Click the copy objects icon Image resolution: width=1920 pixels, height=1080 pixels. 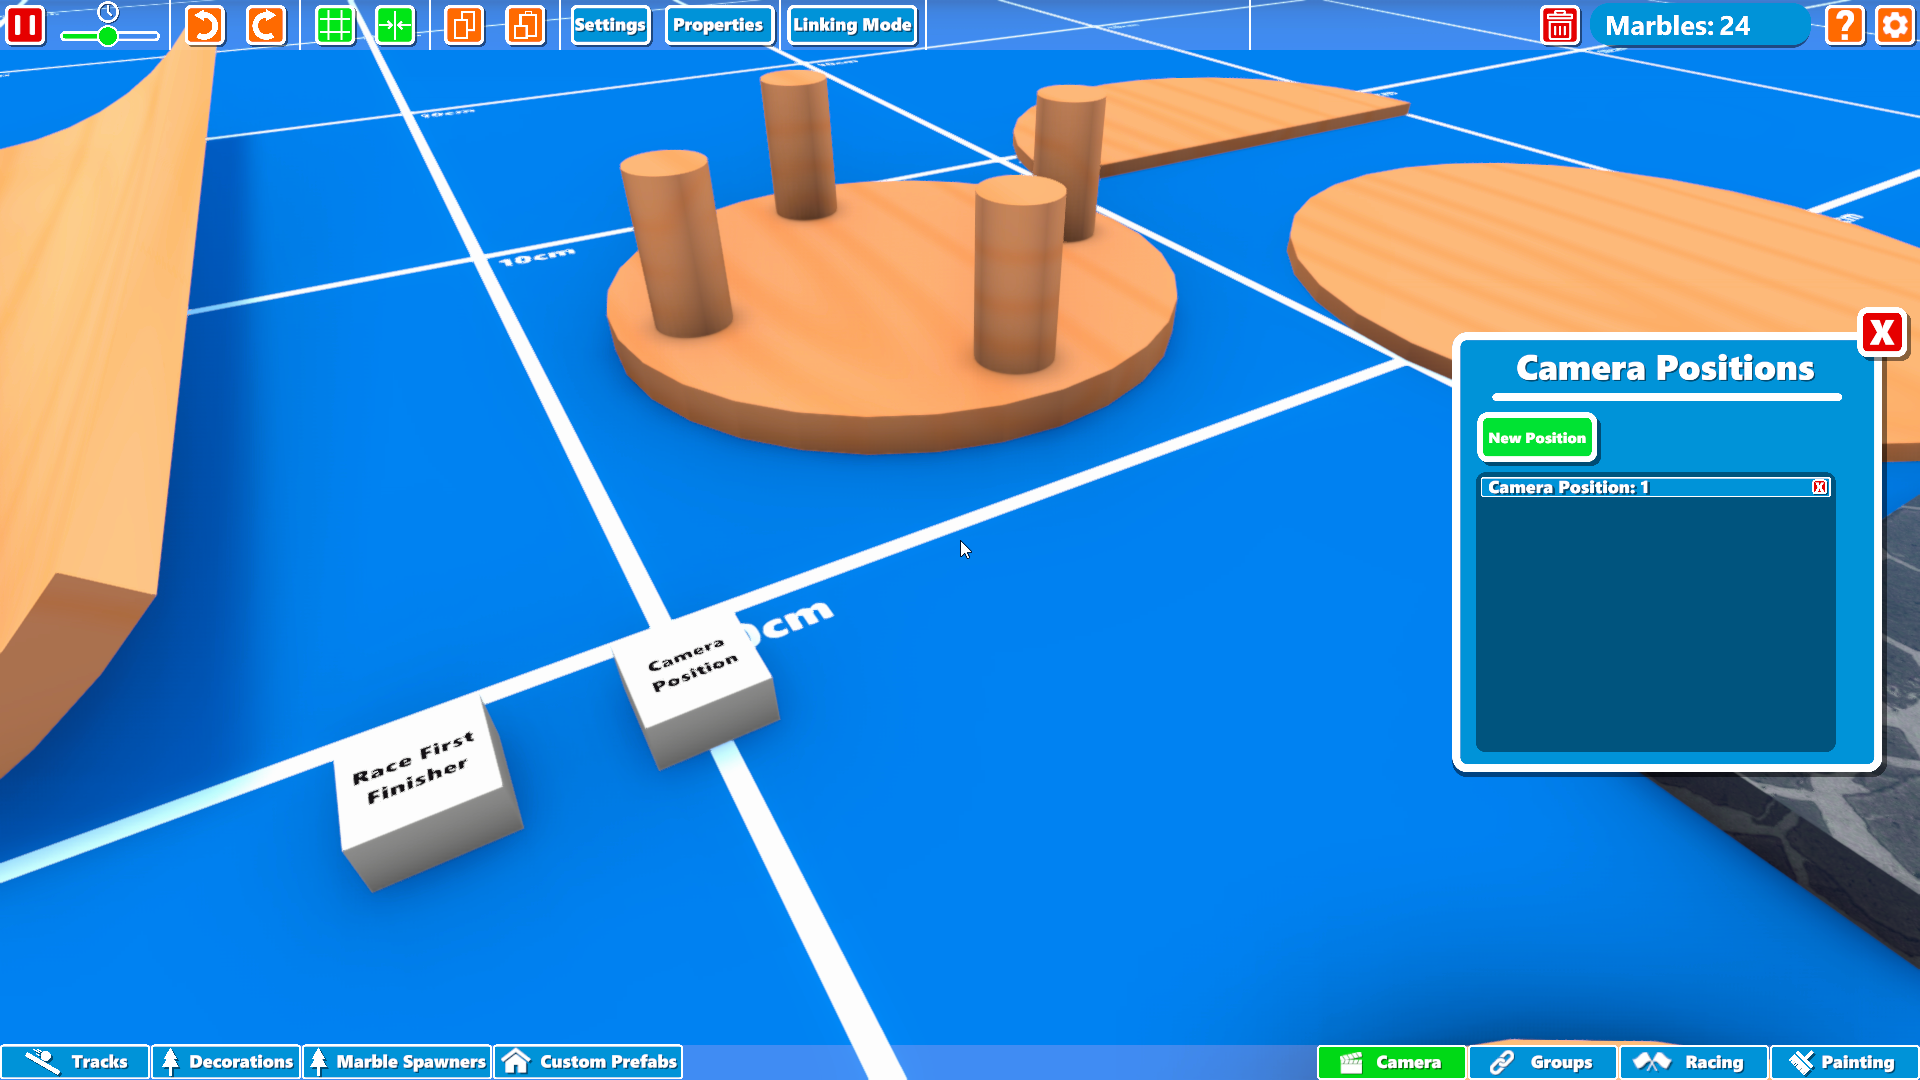[464, 25]
